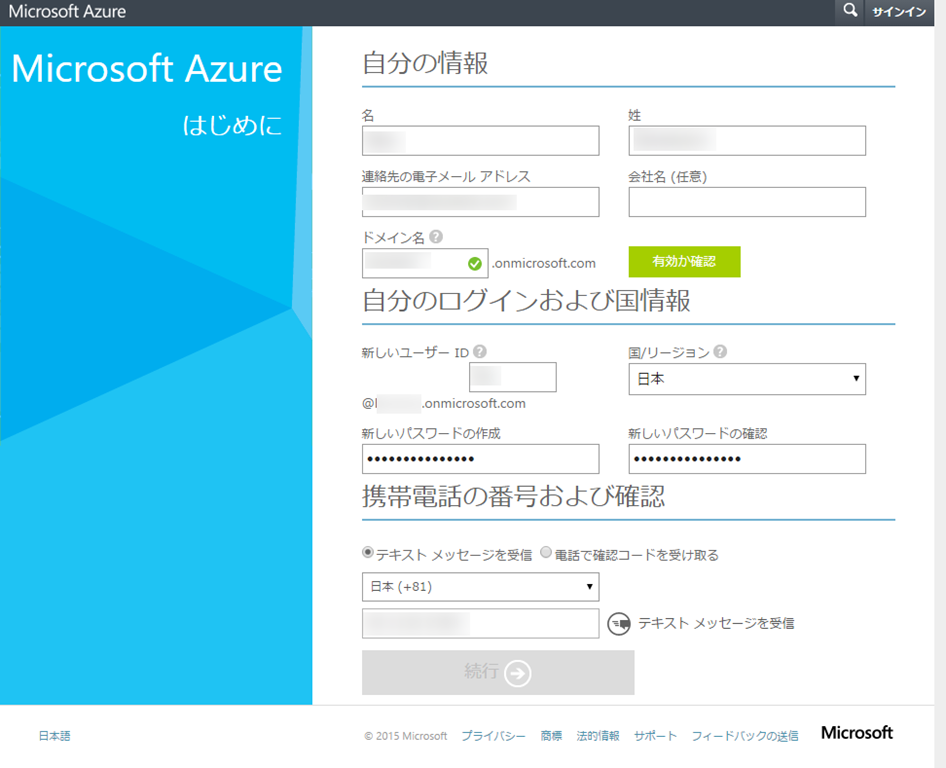Click the Microsoft Azure header title
946x768 pixels.
pyautogui.click(x=67, y=11)
